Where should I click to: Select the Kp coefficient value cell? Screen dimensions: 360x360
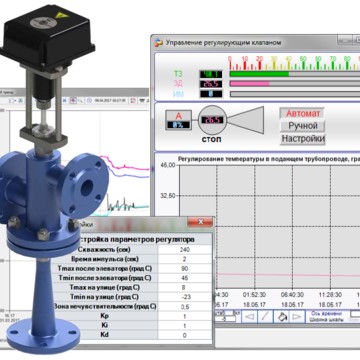coord(185,316)
